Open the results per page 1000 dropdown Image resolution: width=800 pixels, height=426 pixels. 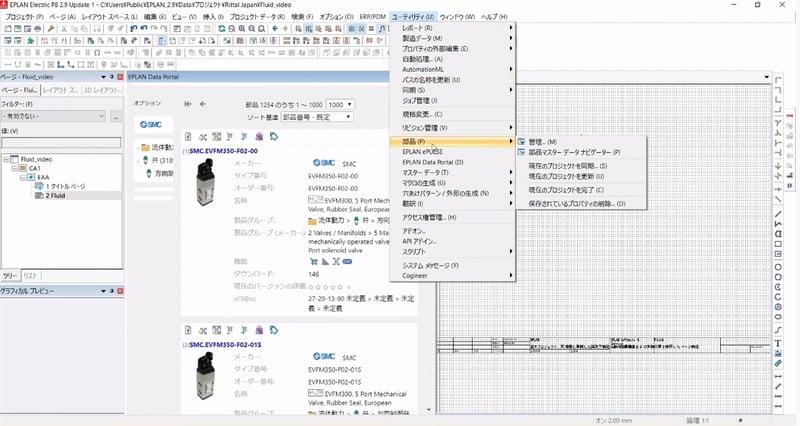tap(340, 104)
